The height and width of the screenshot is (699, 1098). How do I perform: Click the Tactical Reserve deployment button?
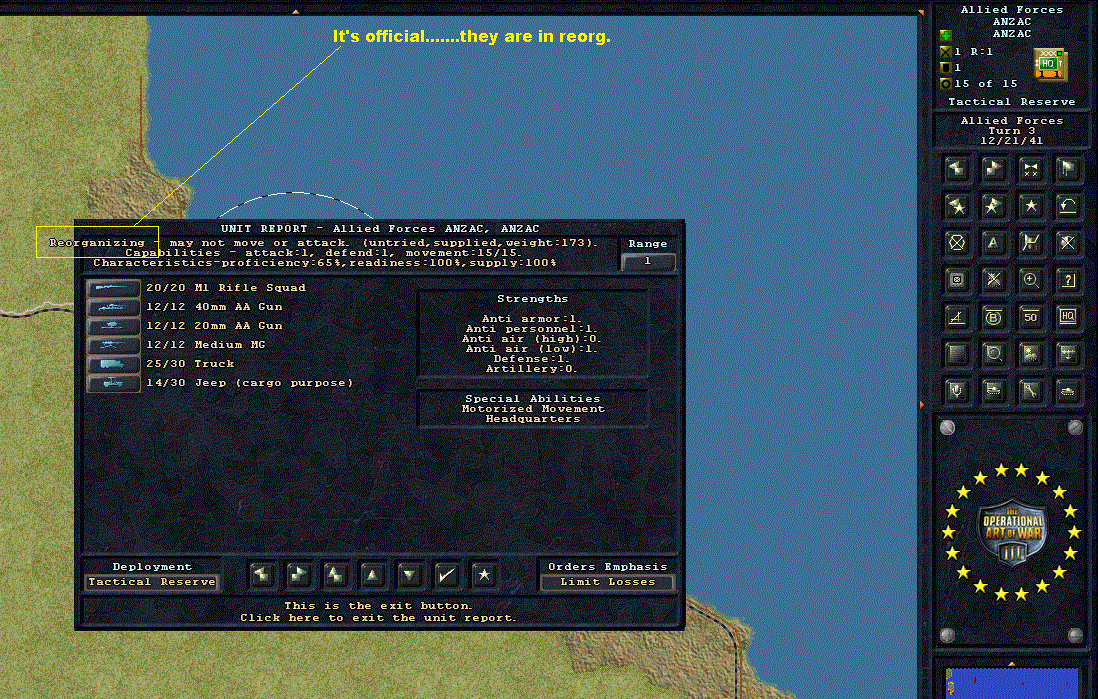[152, 582]
